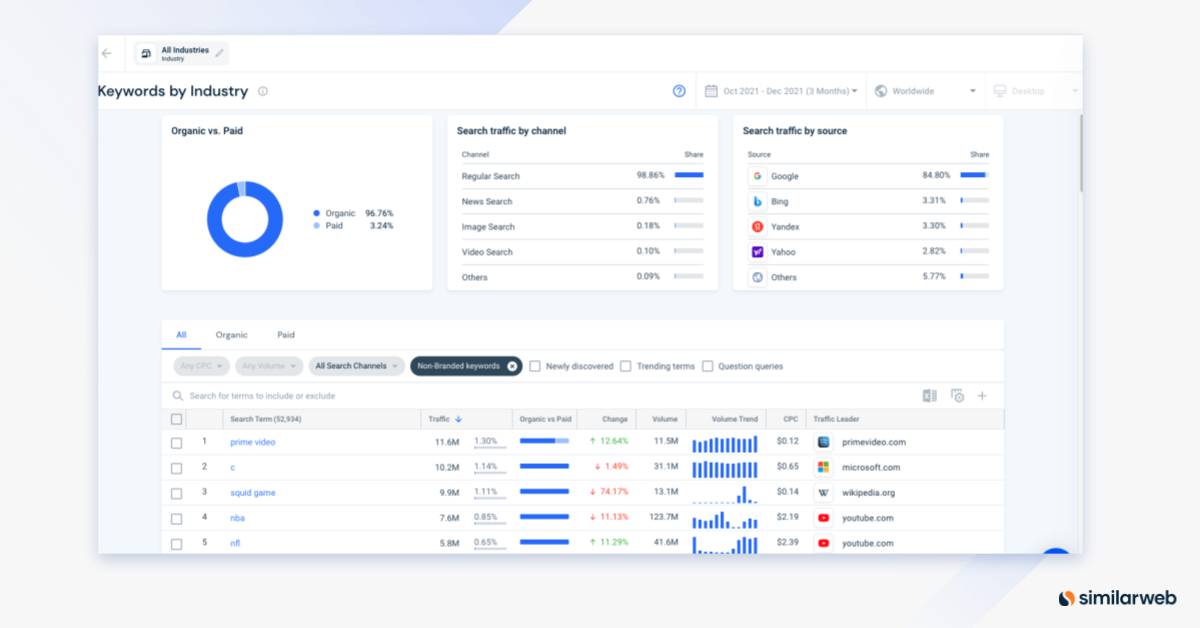Click the back arrow in the header

click(107, 53)
